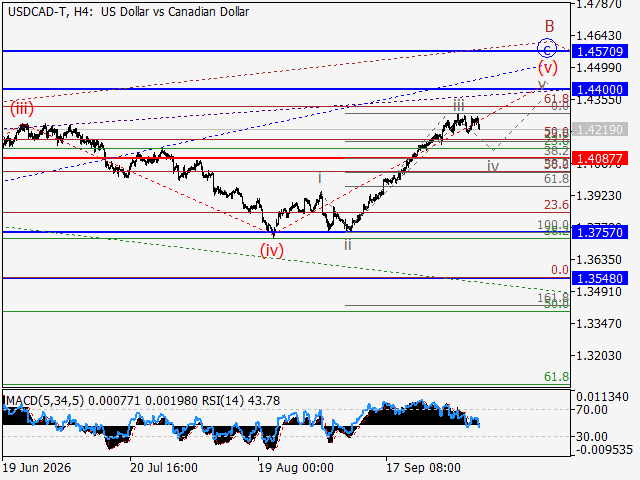Screen dimensions: 640x480
Task: Click the 1.36350 axis price value
Action: pos(599,260)
